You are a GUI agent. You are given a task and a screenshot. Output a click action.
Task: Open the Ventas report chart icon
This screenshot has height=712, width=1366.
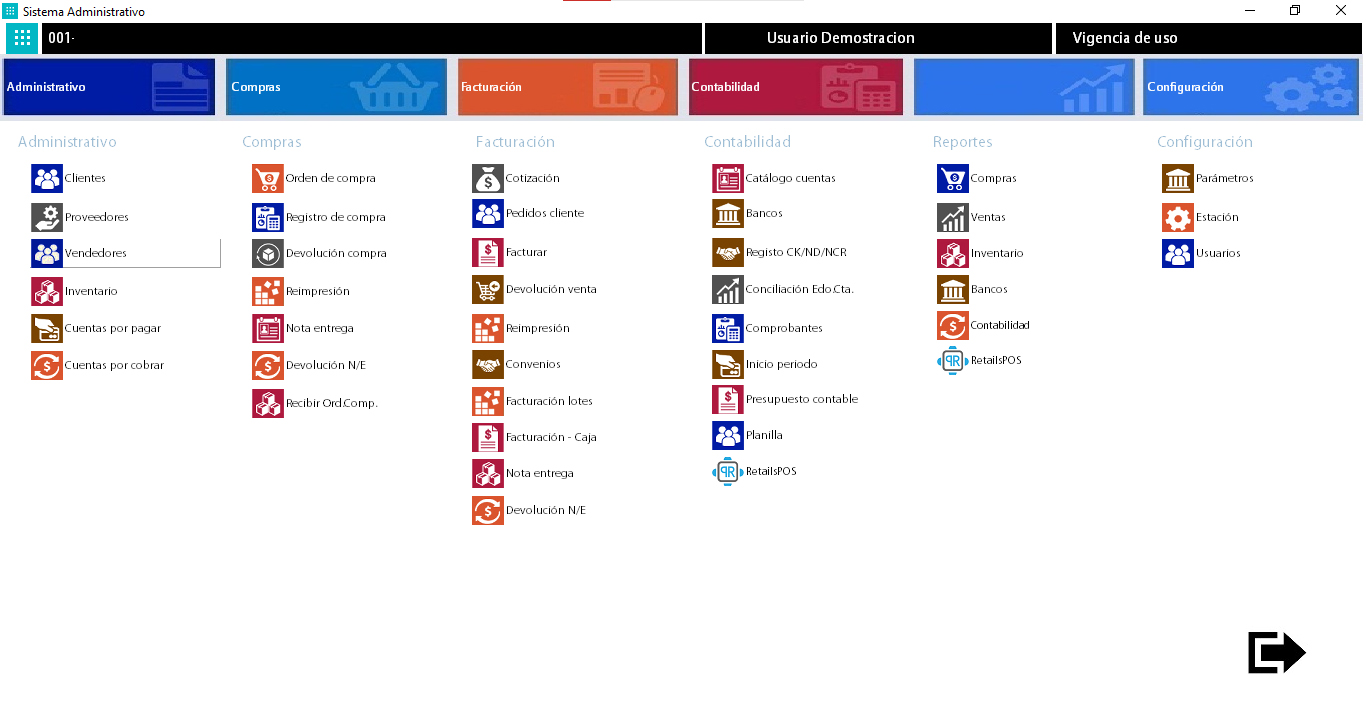click(x=952, y=217)
